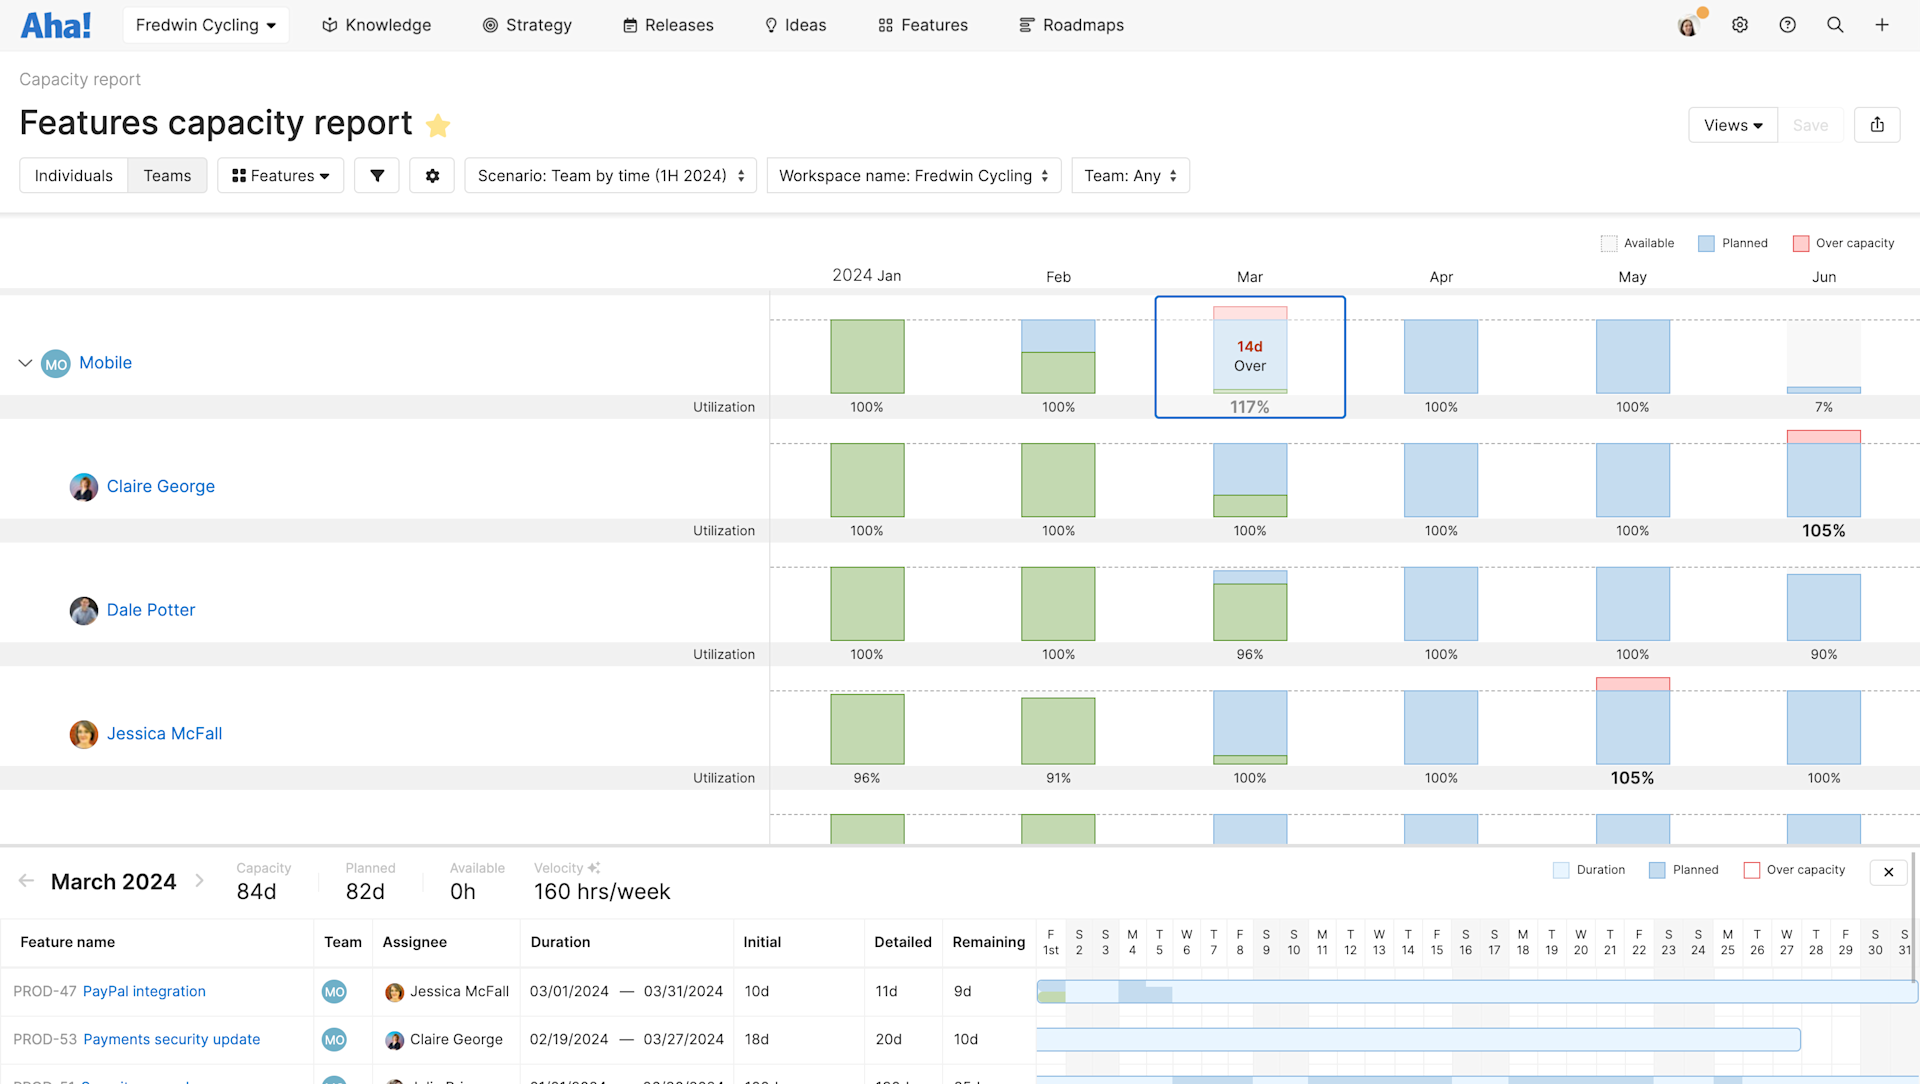Export the report using the share icon
Image resolution: width=1920 pixels, height=1084 pixels.
click(x=1877, y=124)
